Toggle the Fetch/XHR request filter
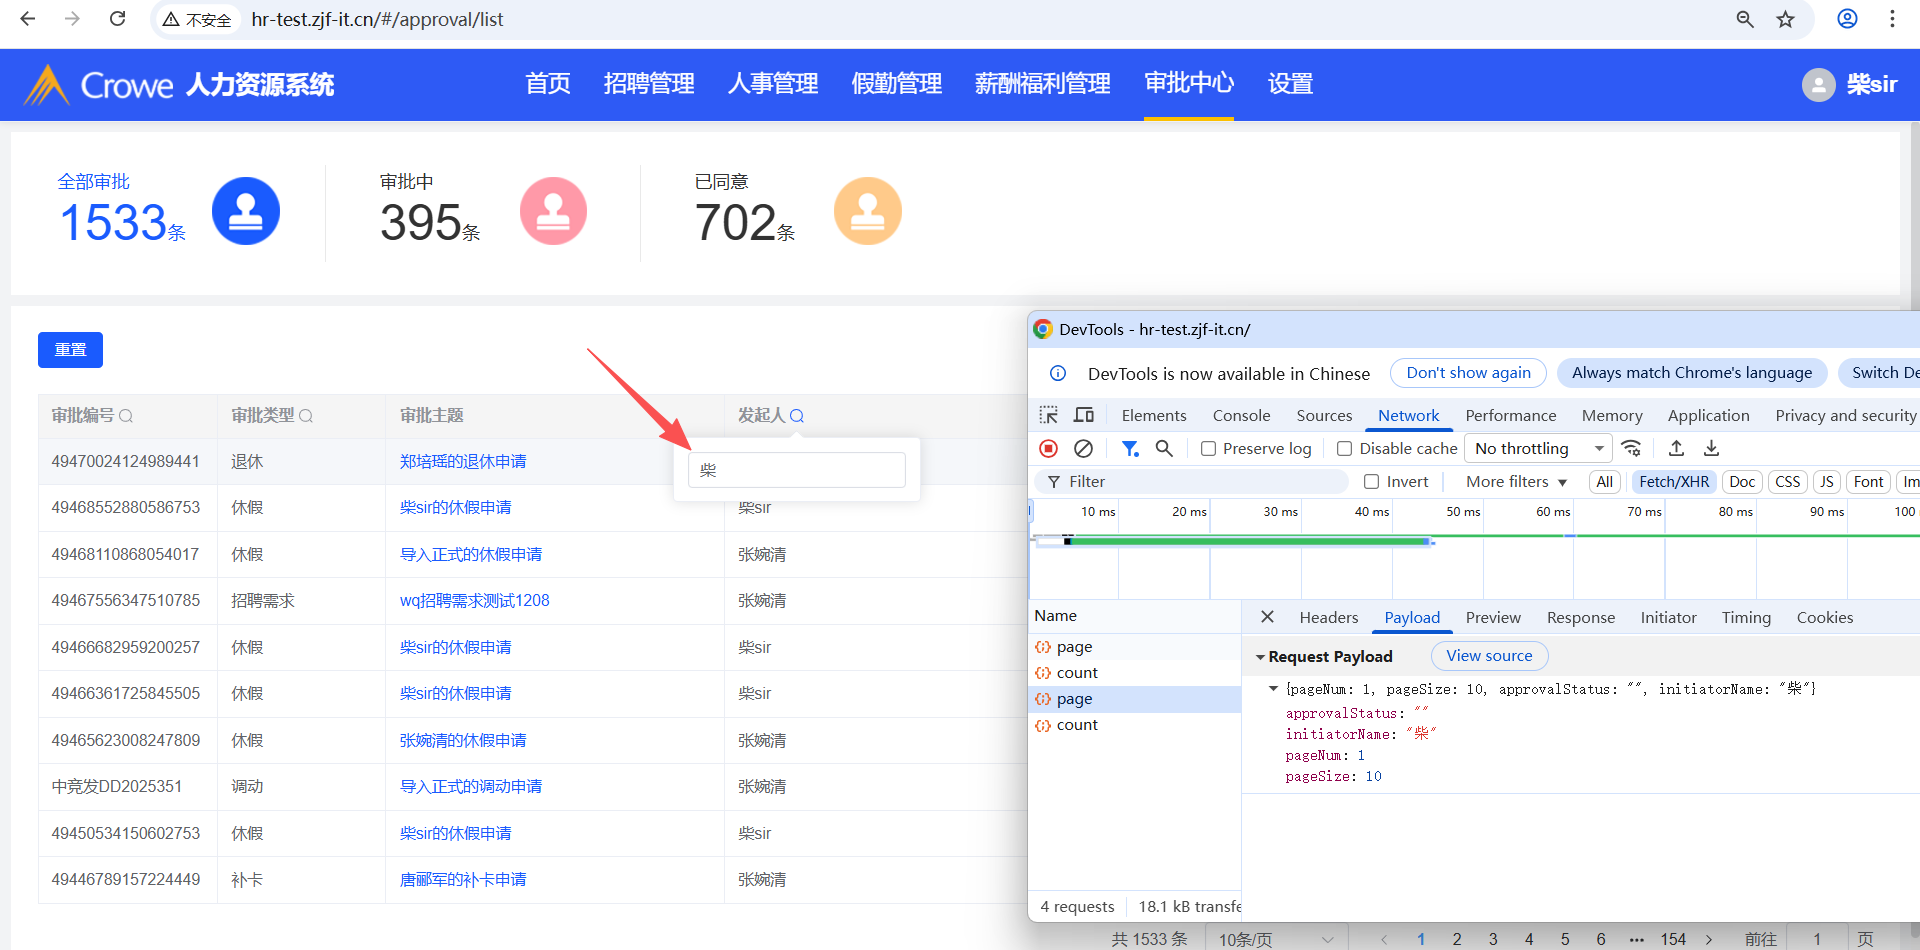The height and width of the screenshot is (950, 1920). point(1674,482)
